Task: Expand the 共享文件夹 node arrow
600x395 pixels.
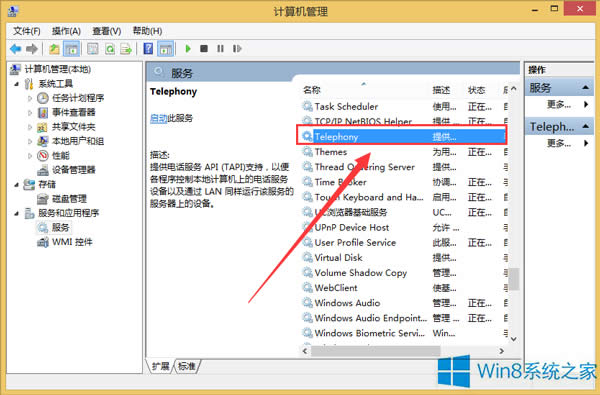Action: 30,127
